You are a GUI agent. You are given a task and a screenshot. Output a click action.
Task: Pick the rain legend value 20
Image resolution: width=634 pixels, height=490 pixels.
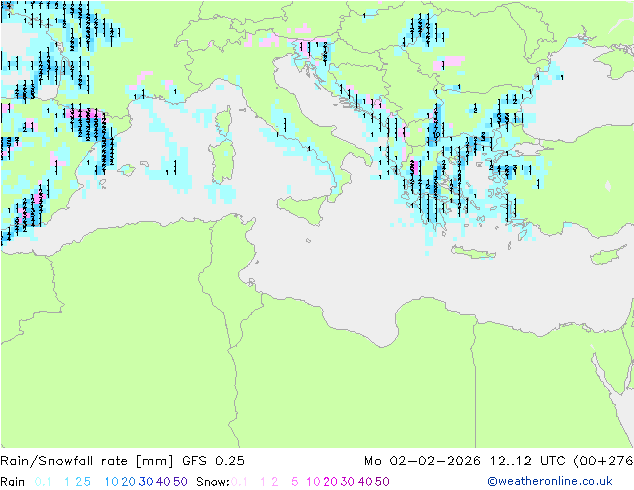[129, 482]
